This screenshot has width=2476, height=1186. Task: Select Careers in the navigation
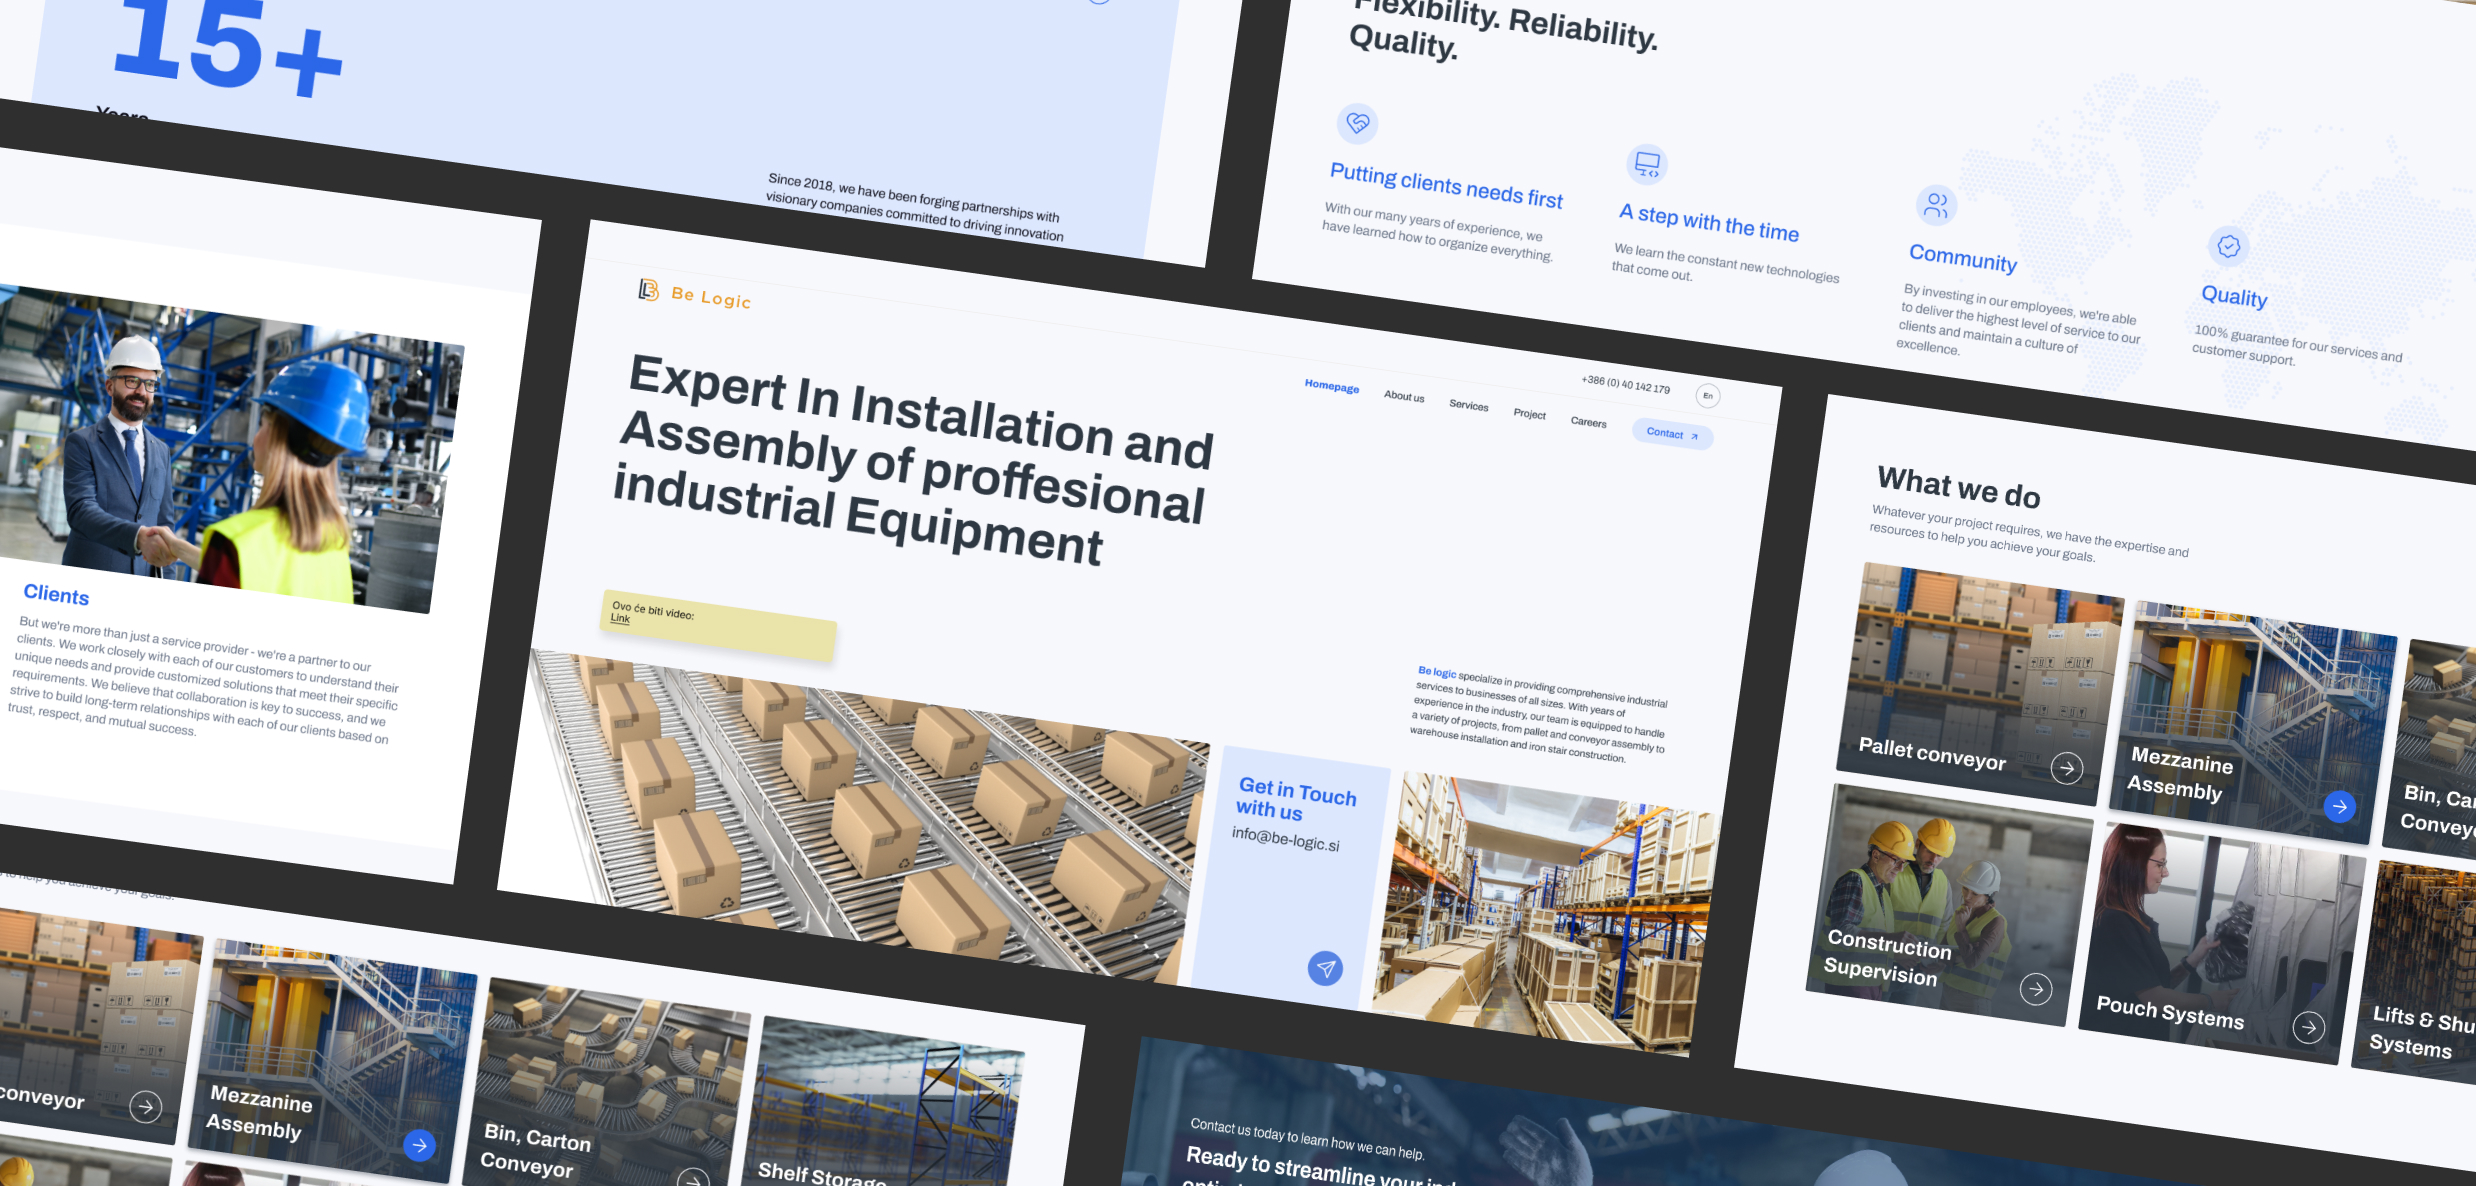coord(1588,422)
